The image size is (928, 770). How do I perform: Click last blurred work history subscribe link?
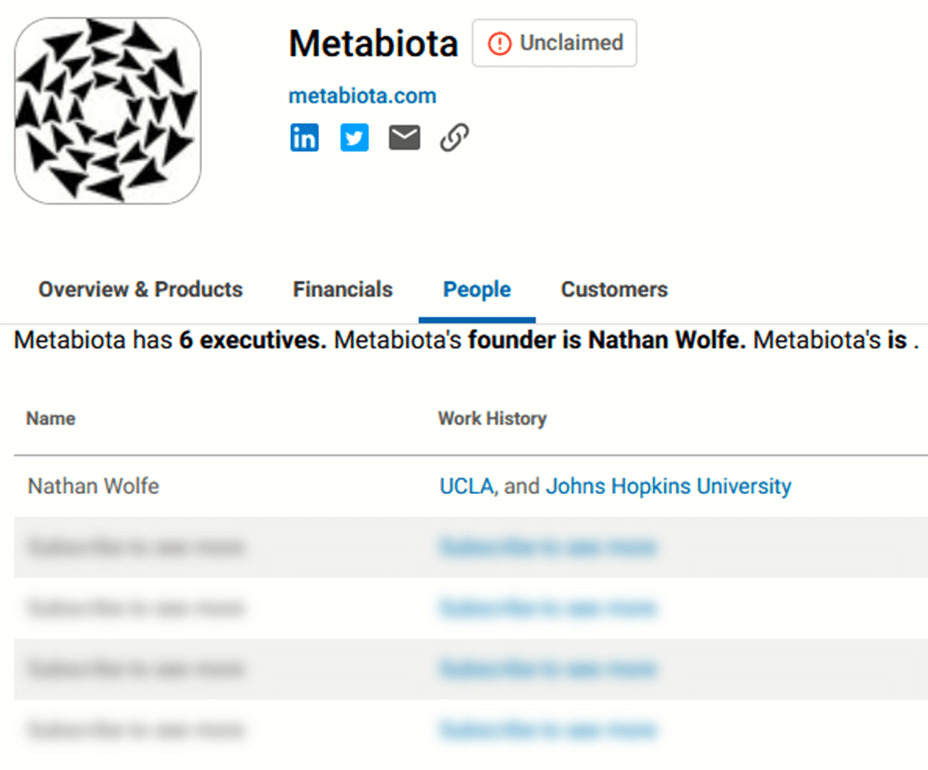(548, 730)
